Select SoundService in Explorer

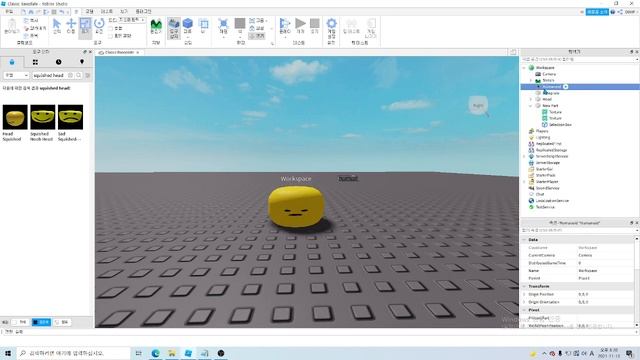[544, 188]
